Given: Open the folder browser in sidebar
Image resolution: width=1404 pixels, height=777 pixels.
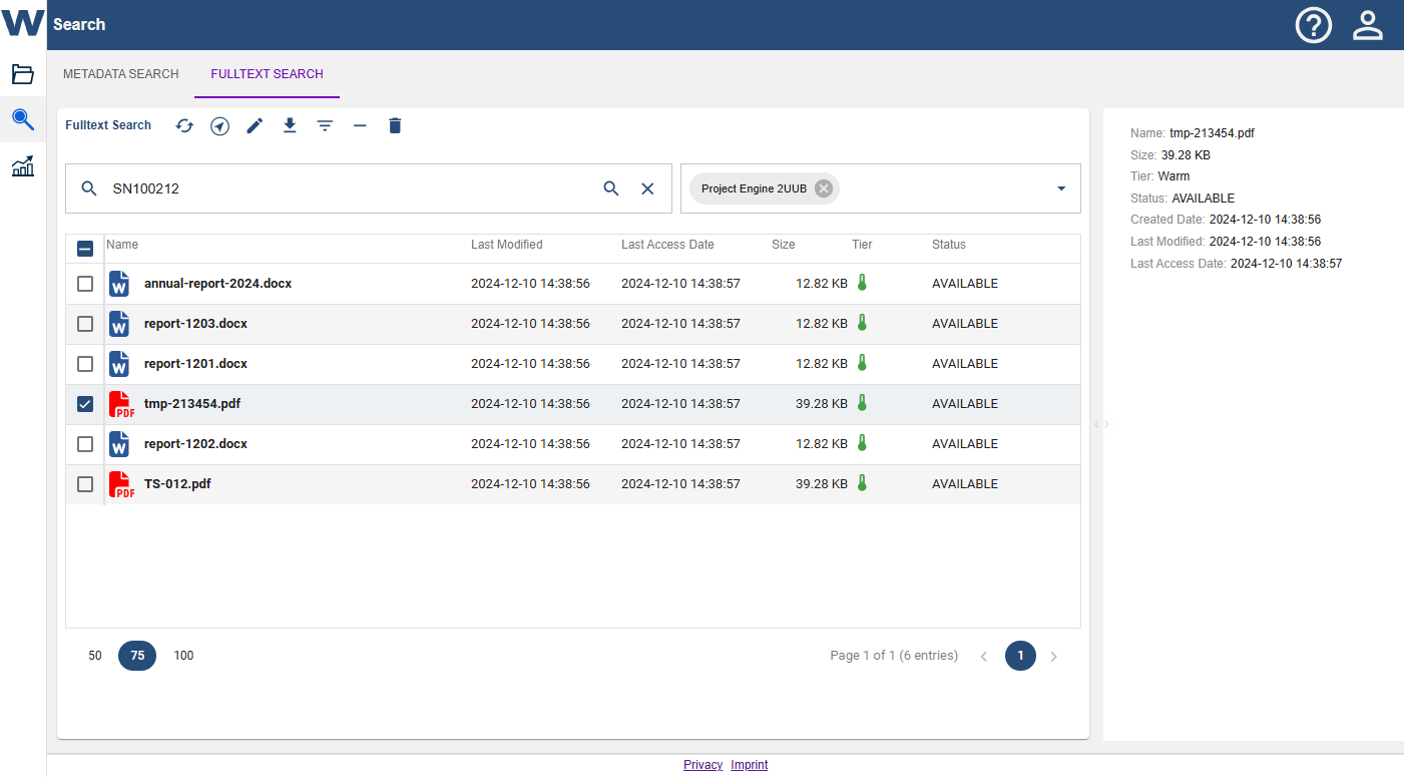Looking at the screenshot, I should pos(23,74).
